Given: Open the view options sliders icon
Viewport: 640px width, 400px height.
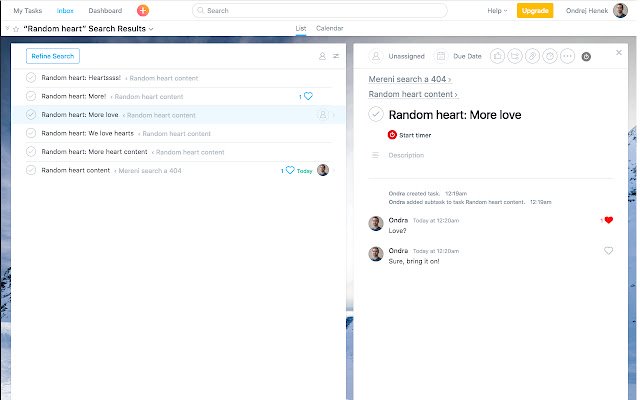Looking at the screenshot, I should click(x=336, y=56).
